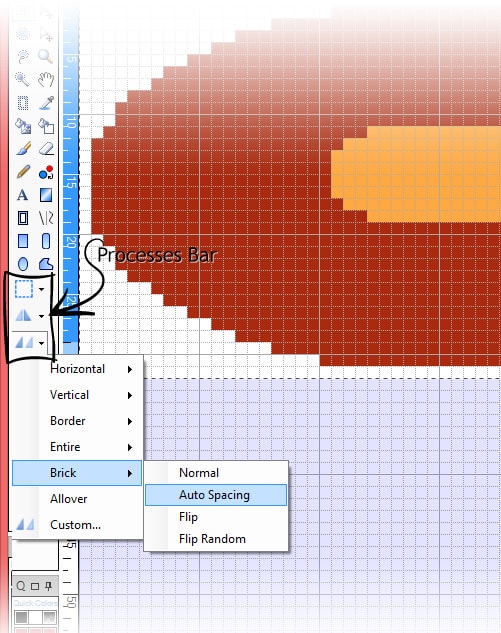Pick the Eyedropper color tool
Image resolution: width=501 pixels, height=633 pixels.
tap(46, 103)
